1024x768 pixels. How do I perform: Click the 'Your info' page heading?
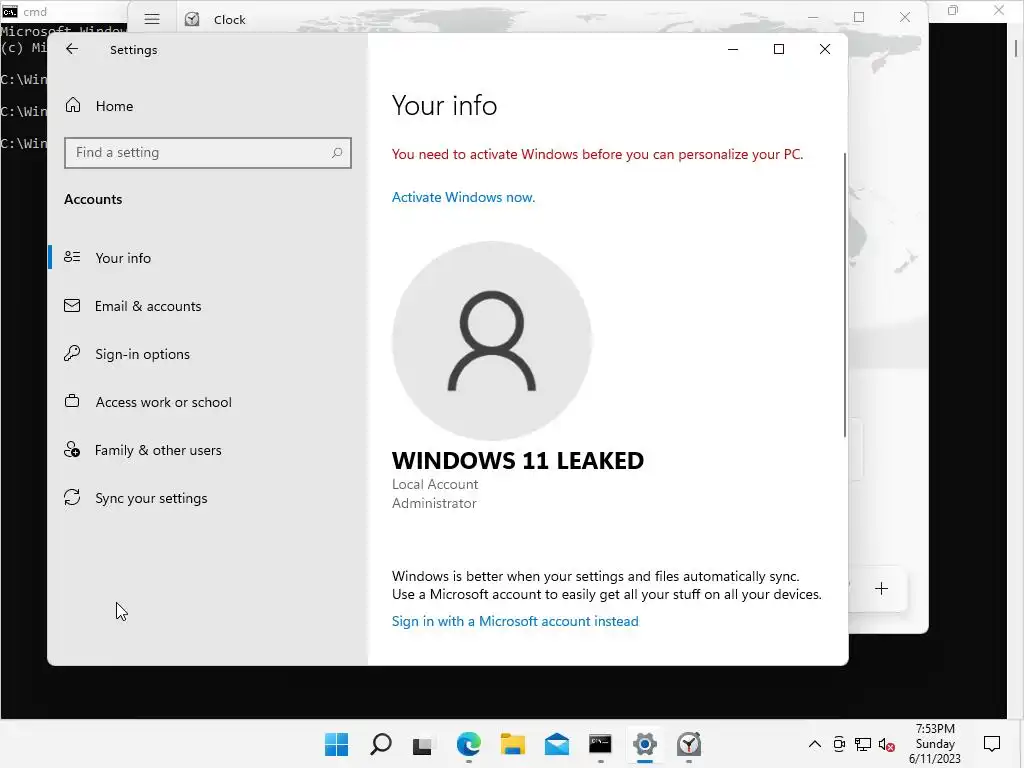444,106
